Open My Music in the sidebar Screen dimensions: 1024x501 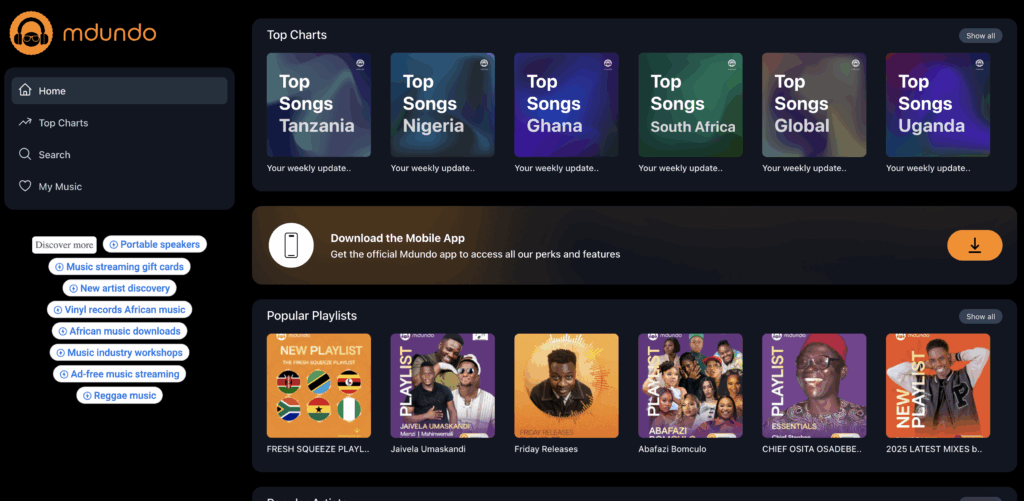[x=60, y=187]
